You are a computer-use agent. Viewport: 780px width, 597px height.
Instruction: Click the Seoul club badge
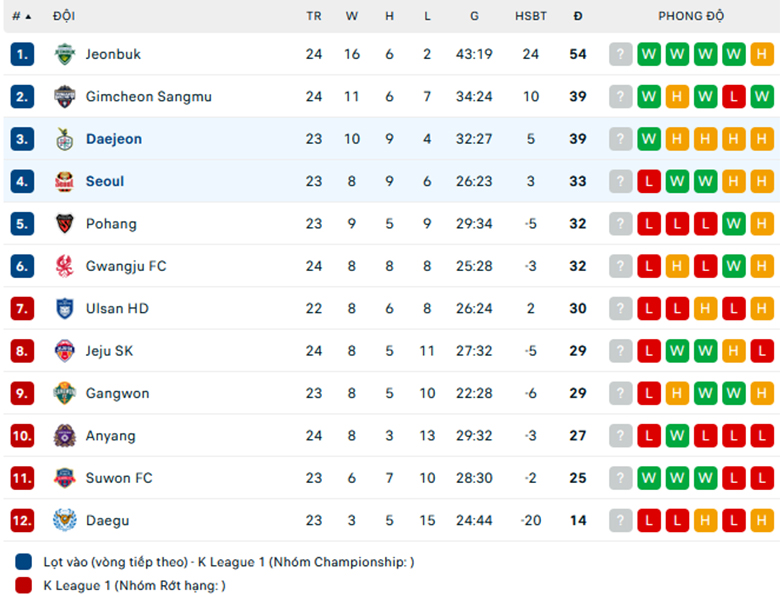coord(65,181)
